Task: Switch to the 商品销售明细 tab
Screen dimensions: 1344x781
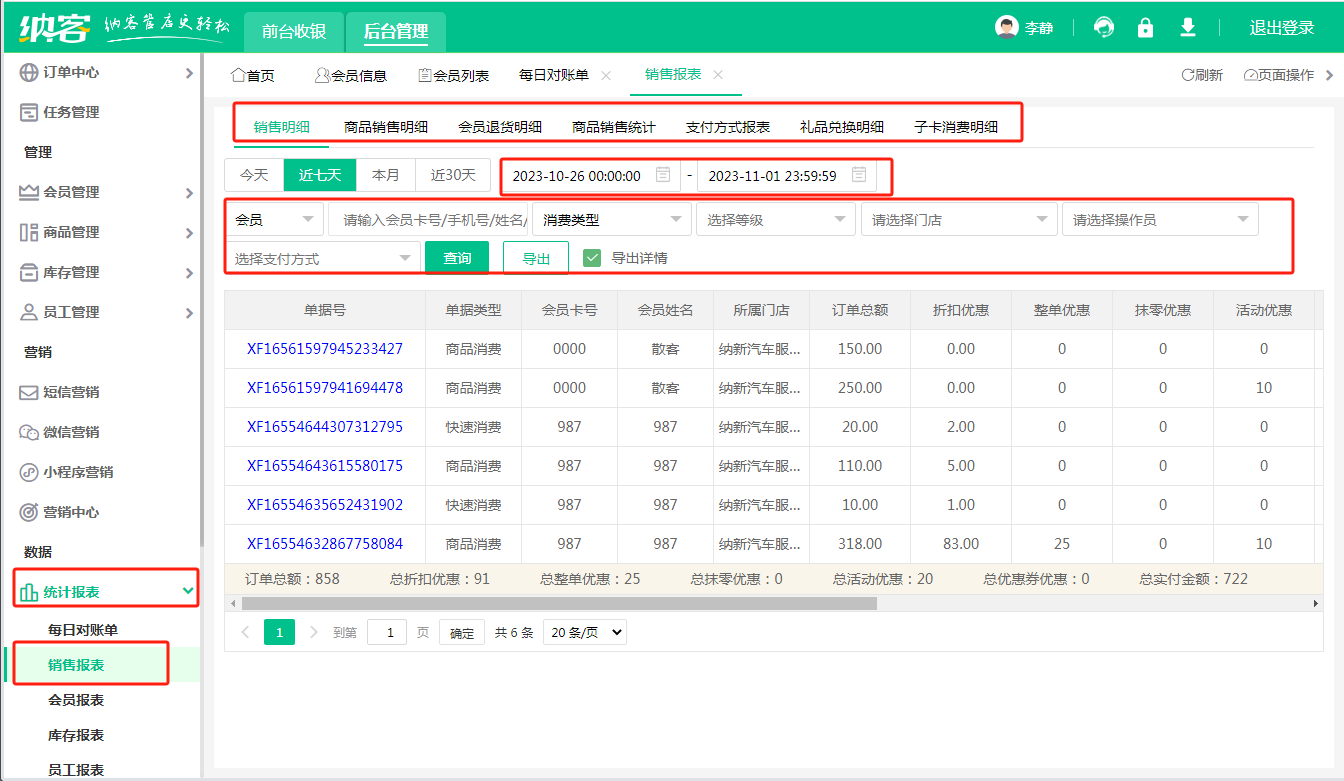Action: coord(386,127)
